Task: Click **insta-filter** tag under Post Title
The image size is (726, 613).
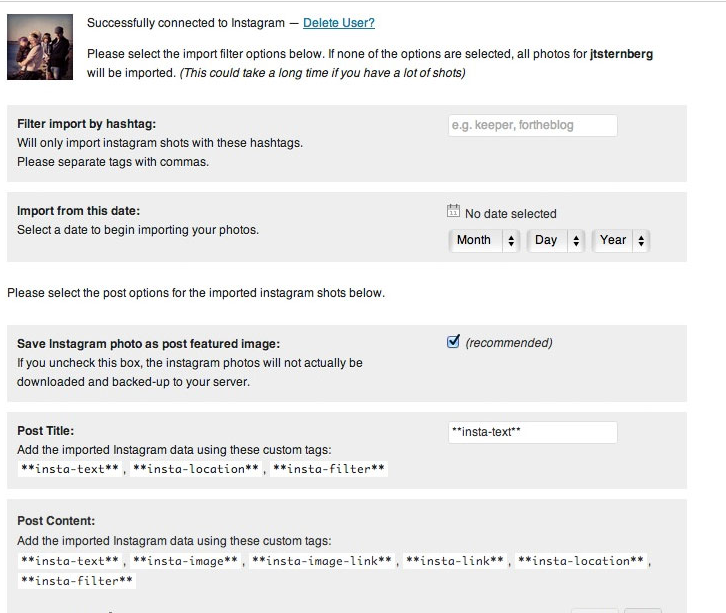Action: [329, 469]
